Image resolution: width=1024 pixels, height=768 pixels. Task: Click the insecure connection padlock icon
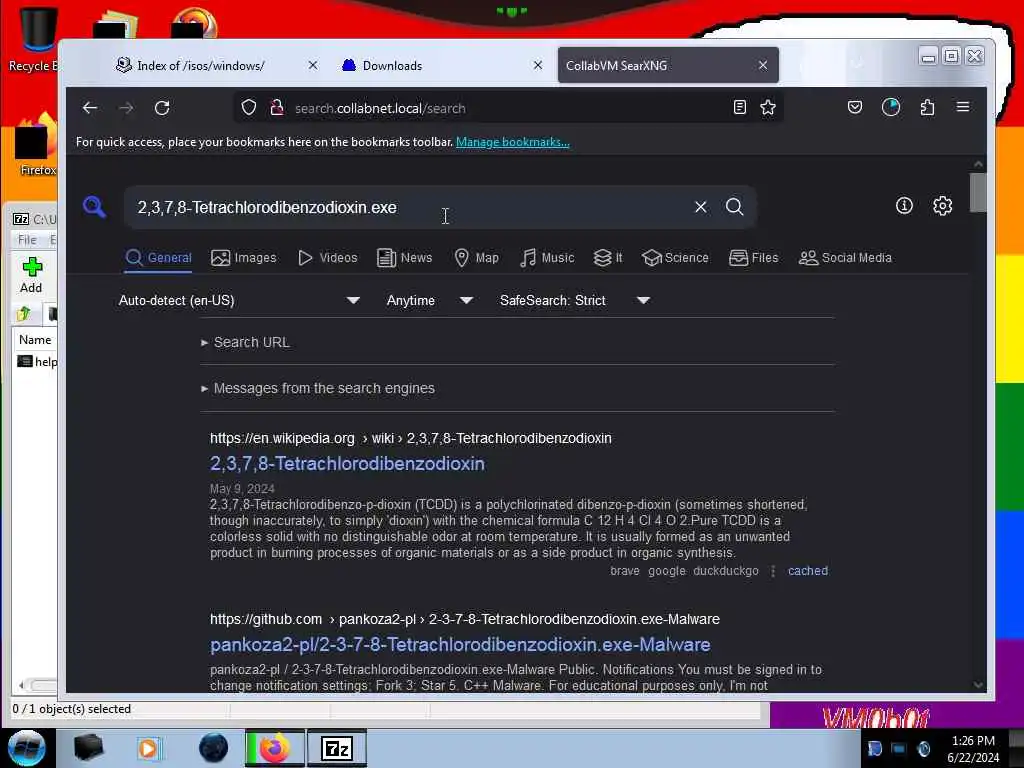pos(277,108)
